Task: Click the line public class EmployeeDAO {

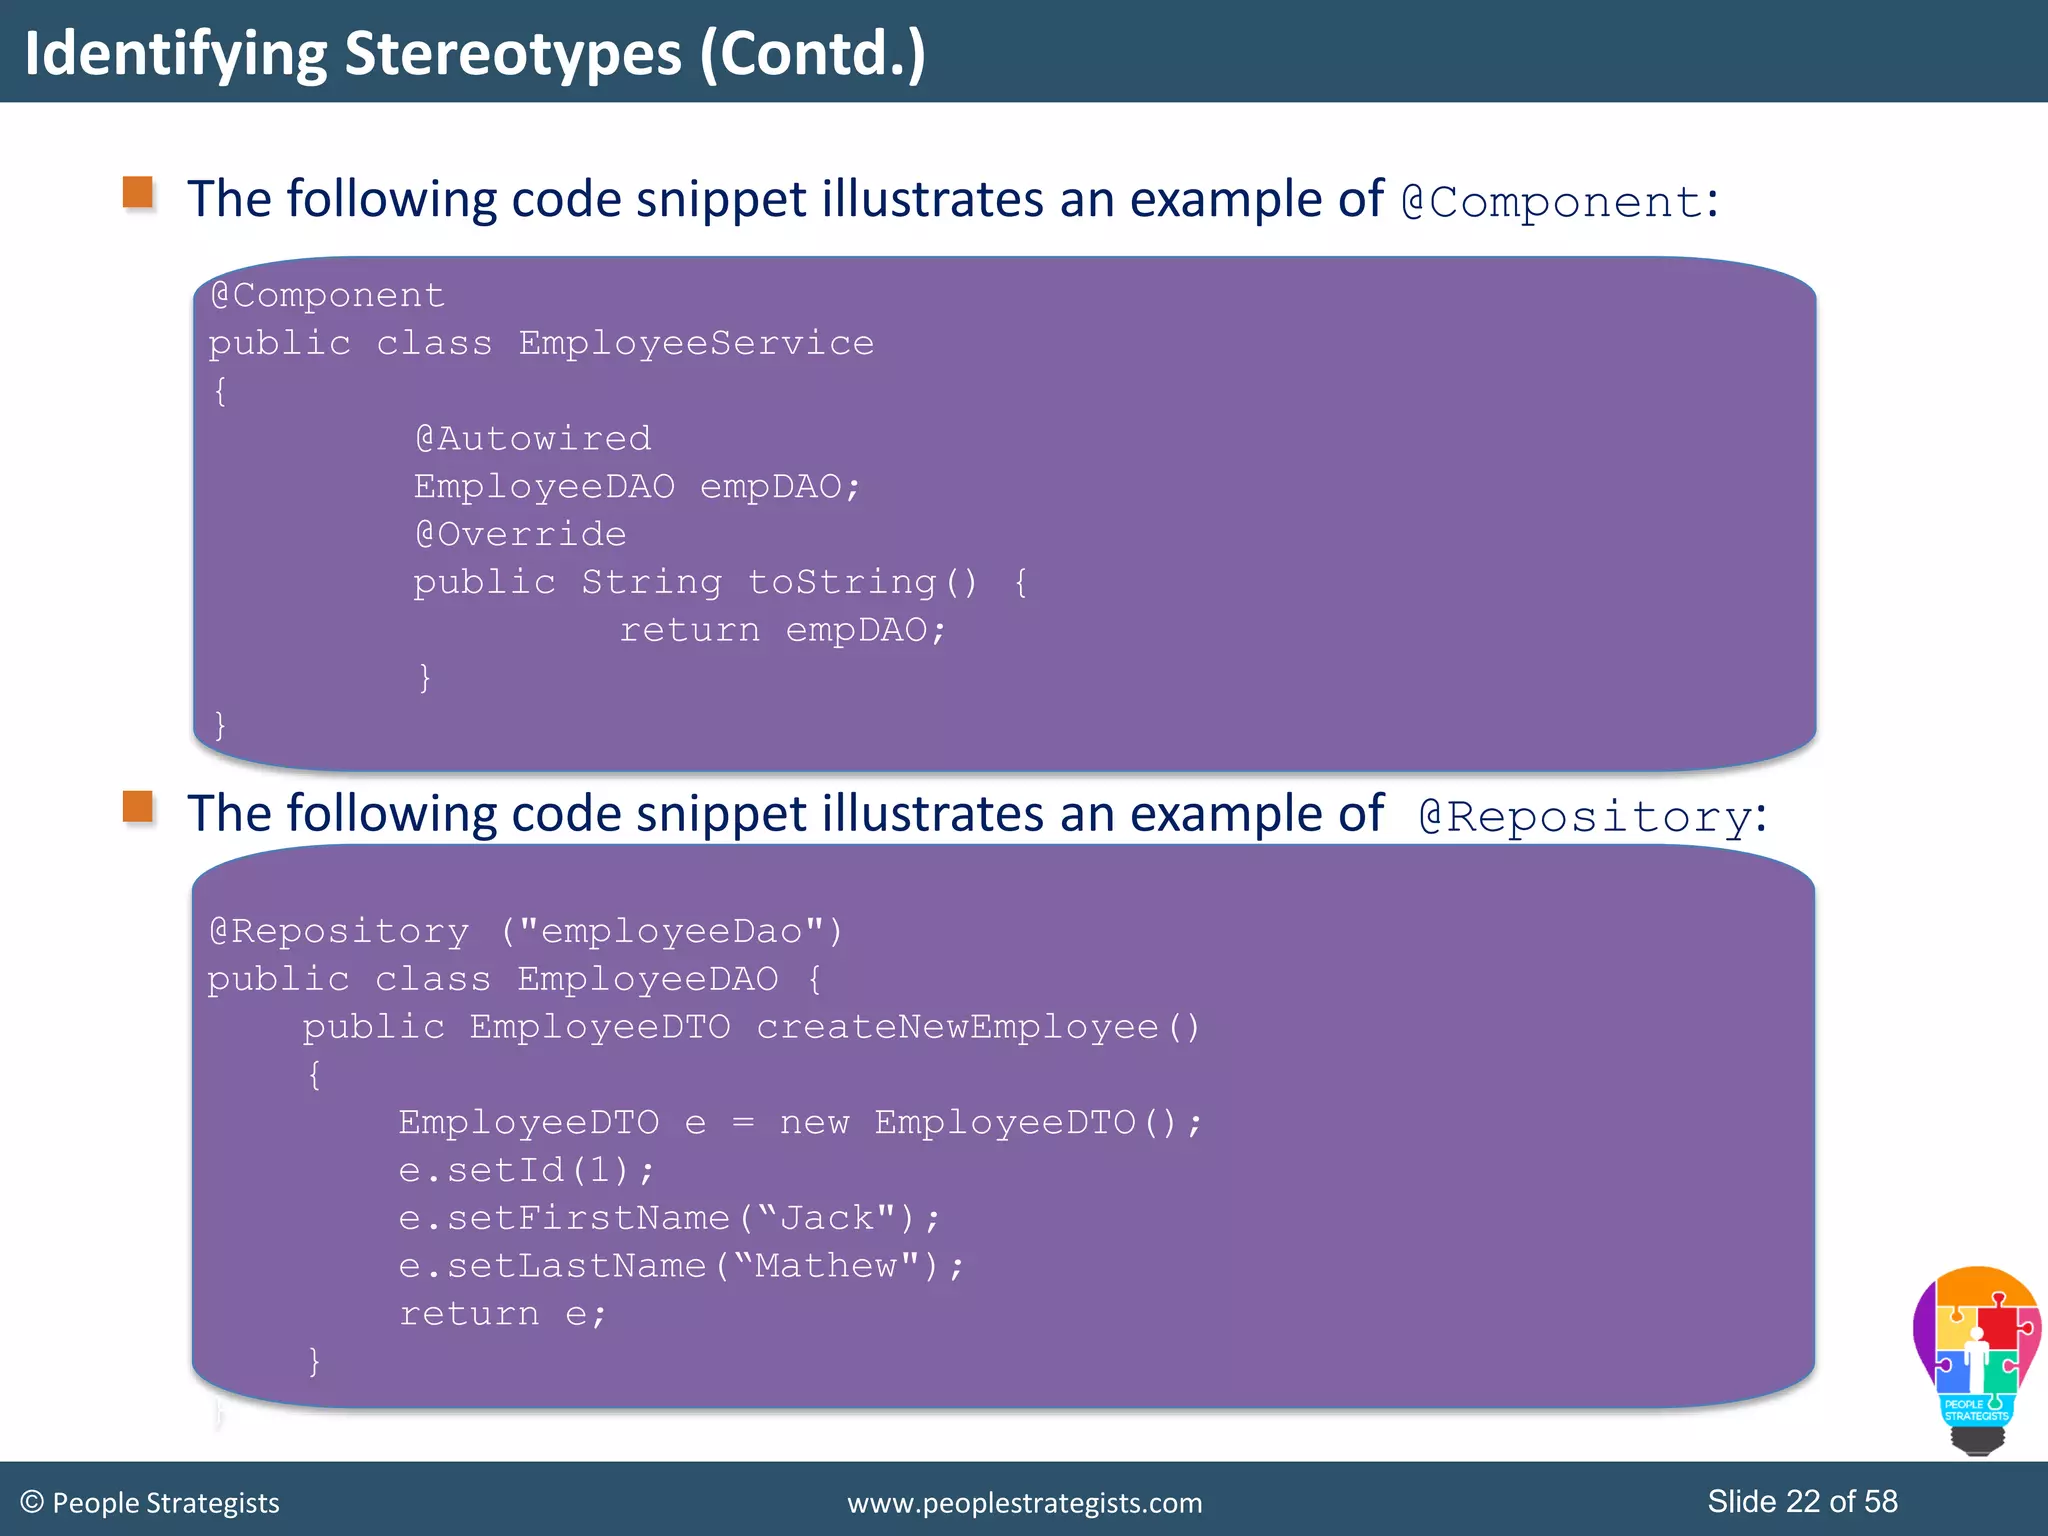Action: [x=515, y=979]
